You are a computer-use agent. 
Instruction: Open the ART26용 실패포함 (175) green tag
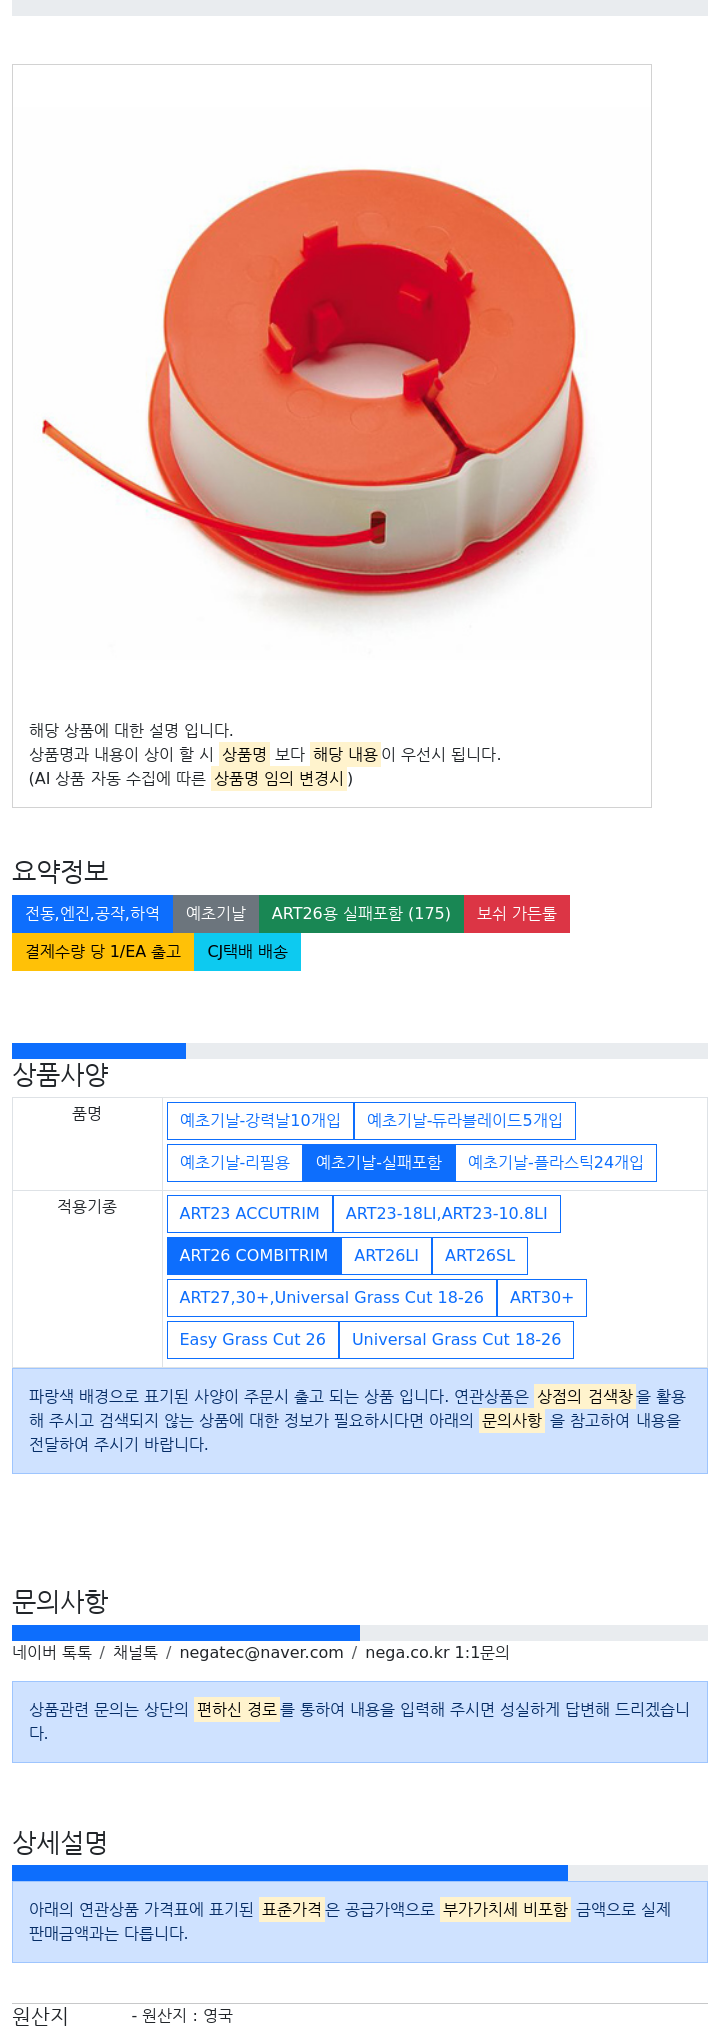(361, 914)
